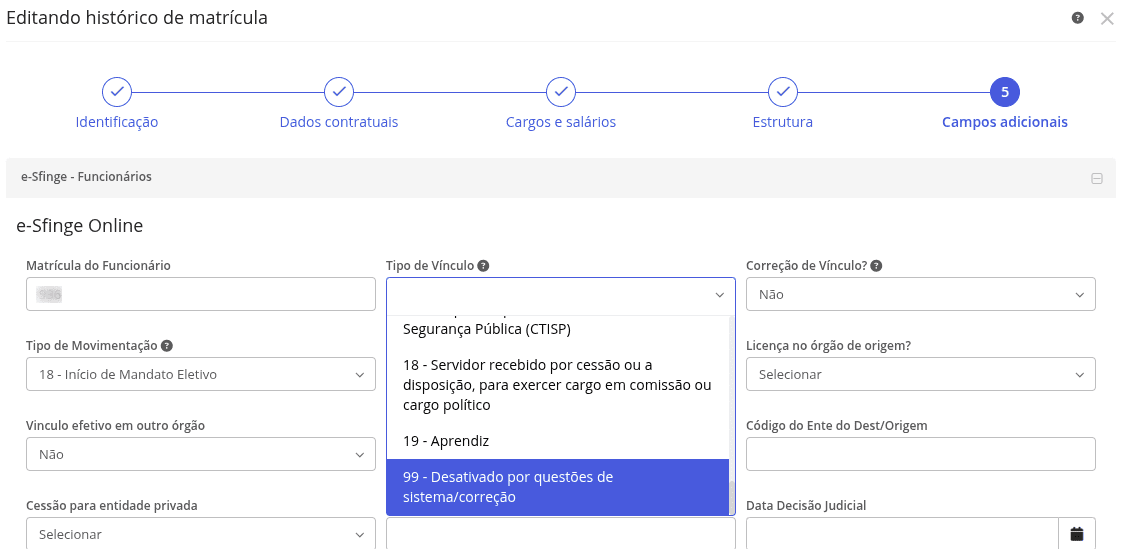Image resolution: width=1122 pixels, height=549 pixels.
Task: Choose option 18 - Servidor recebido por cessão
Action: [557, 386]
